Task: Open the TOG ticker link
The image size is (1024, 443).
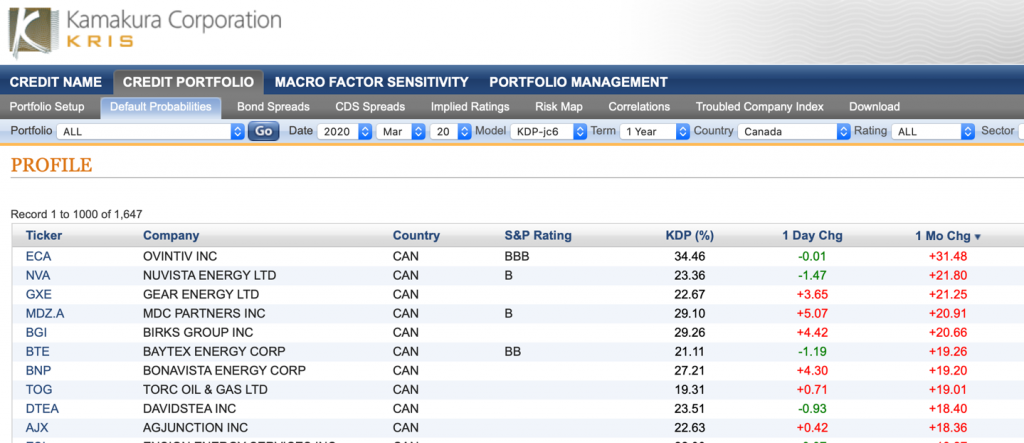Action: (x=38, y=390)
